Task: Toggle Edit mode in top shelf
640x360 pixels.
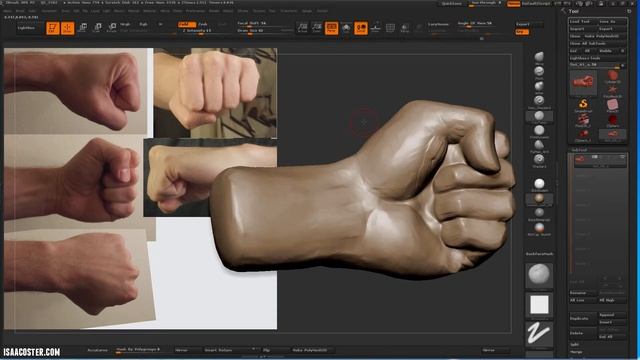Action: click(53, 28)
